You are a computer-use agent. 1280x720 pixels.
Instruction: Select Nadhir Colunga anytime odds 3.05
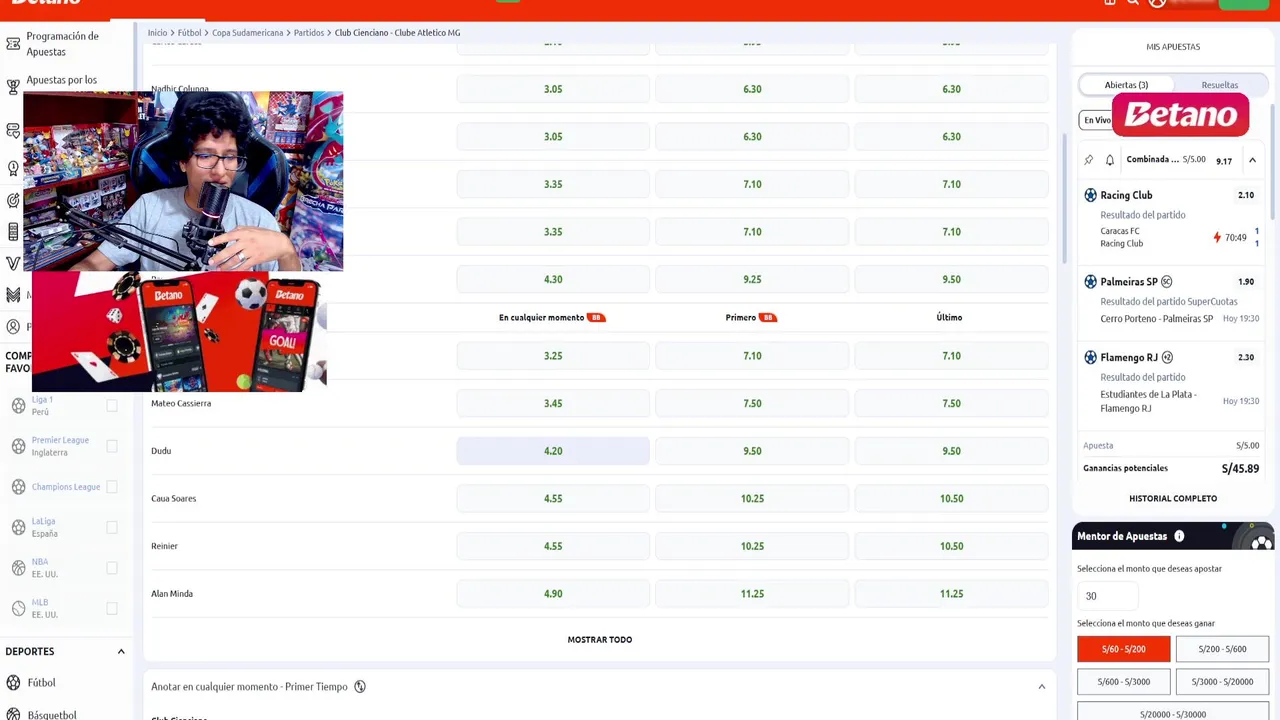pyautogui.click(x=553, y=89)
